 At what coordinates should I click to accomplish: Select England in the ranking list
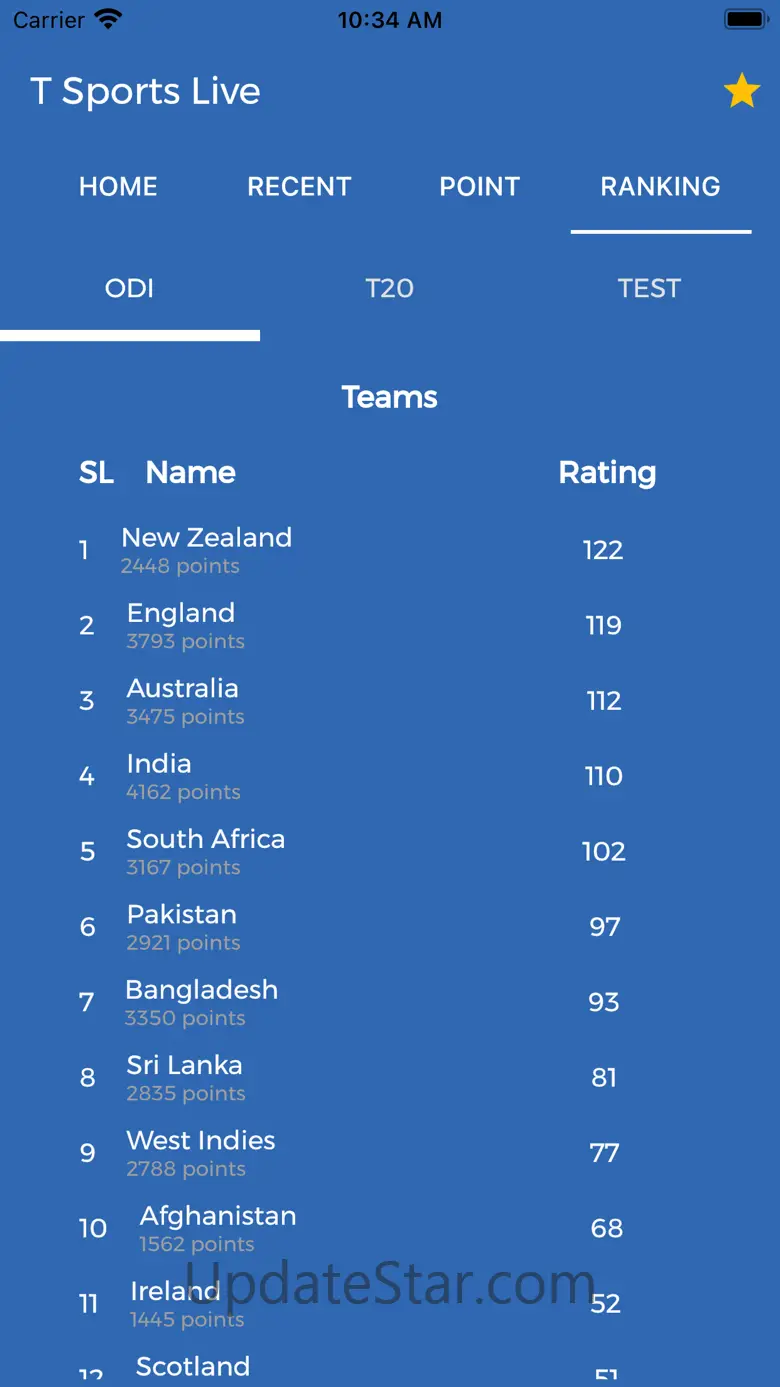click(x=390, y=625)
